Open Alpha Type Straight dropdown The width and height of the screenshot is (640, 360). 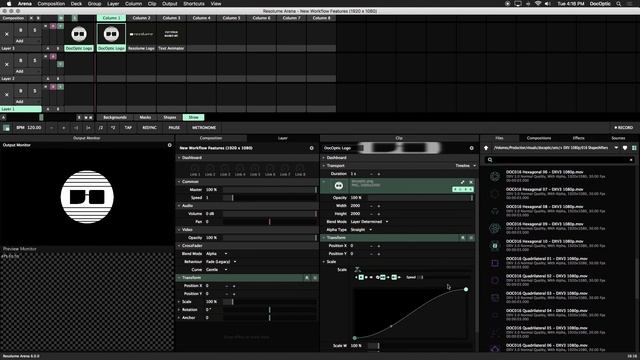tap(361, 230)
